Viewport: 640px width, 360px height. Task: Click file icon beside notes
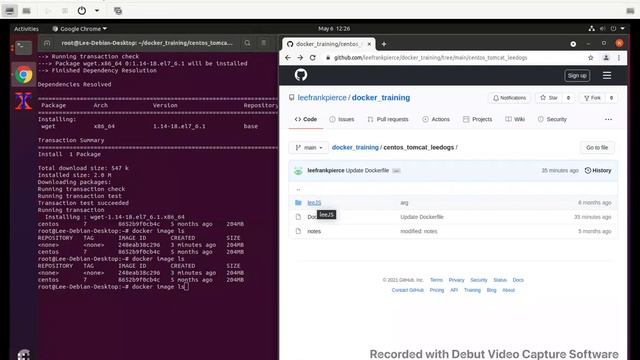[x=298, y=231]
